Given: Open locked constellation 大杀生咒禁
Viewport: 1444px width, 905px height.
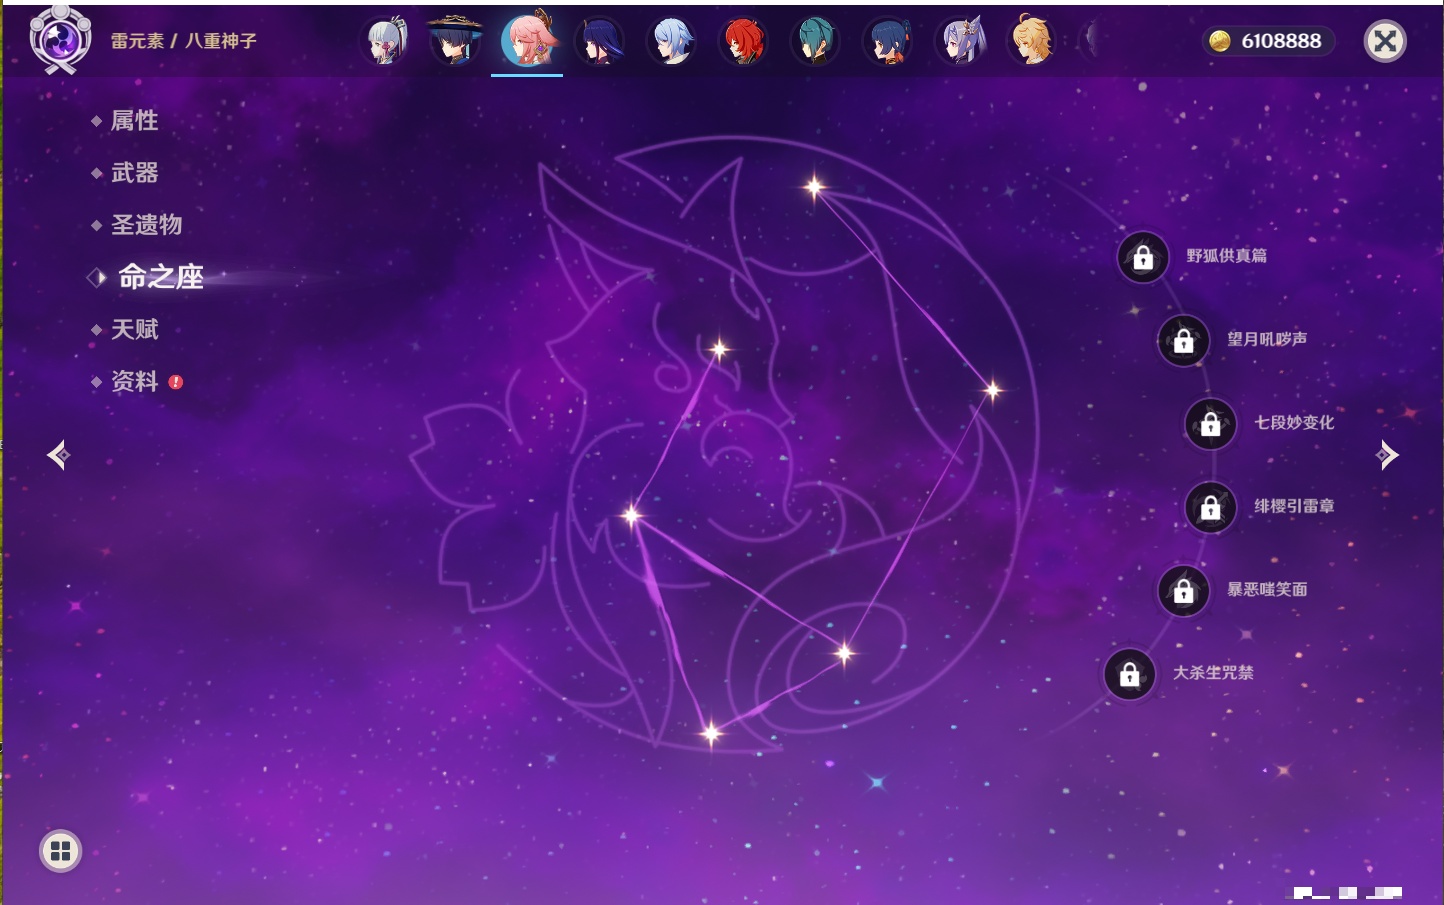Looking at the screenshot, I should [x=1129, y=674].
